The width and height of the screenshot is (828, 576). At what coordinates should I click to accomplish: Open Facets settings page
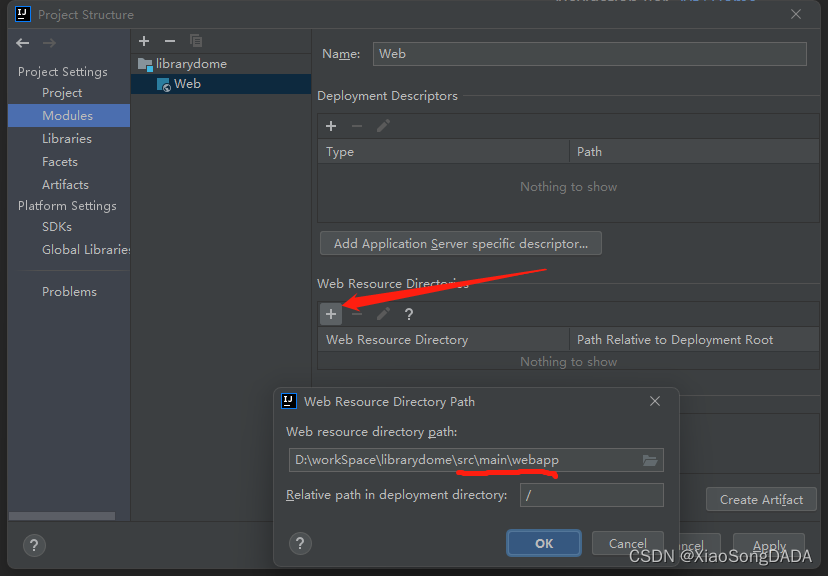(60, 162)
